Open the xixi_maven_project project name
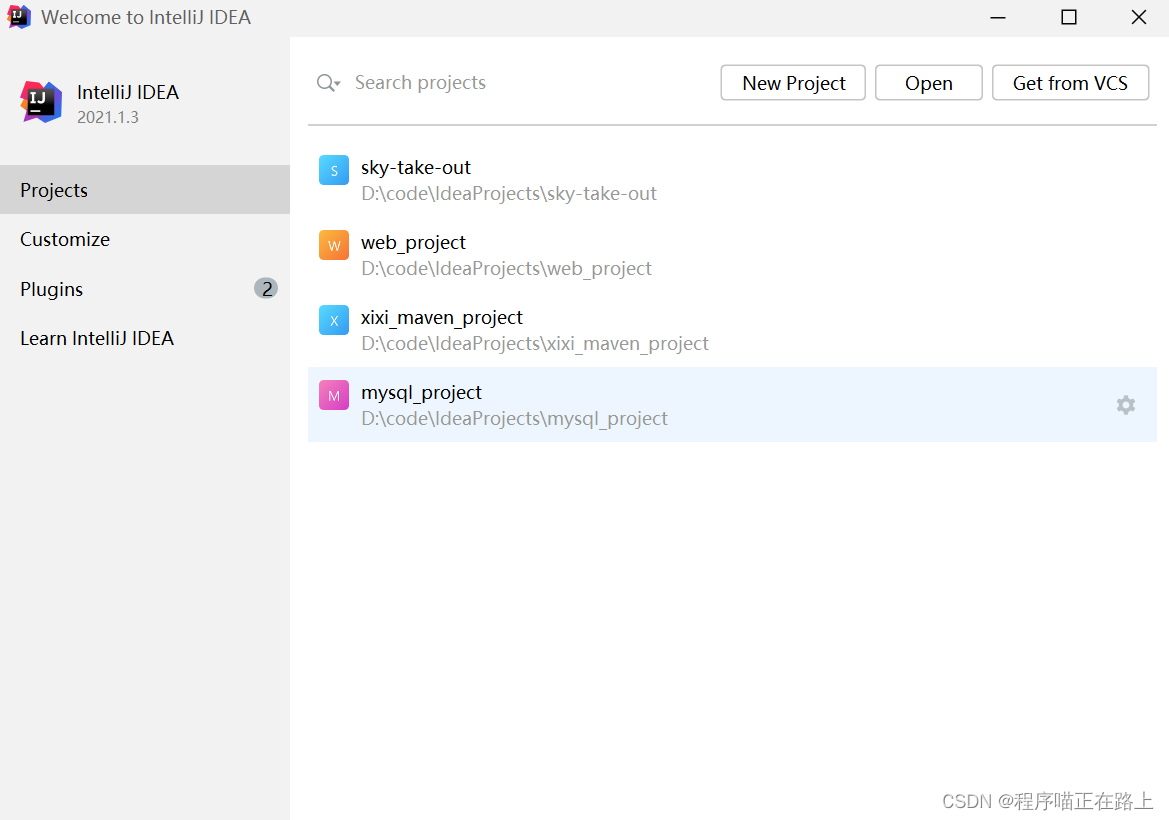The height and width of the screenshot is (820, 1169). [441, 318]
